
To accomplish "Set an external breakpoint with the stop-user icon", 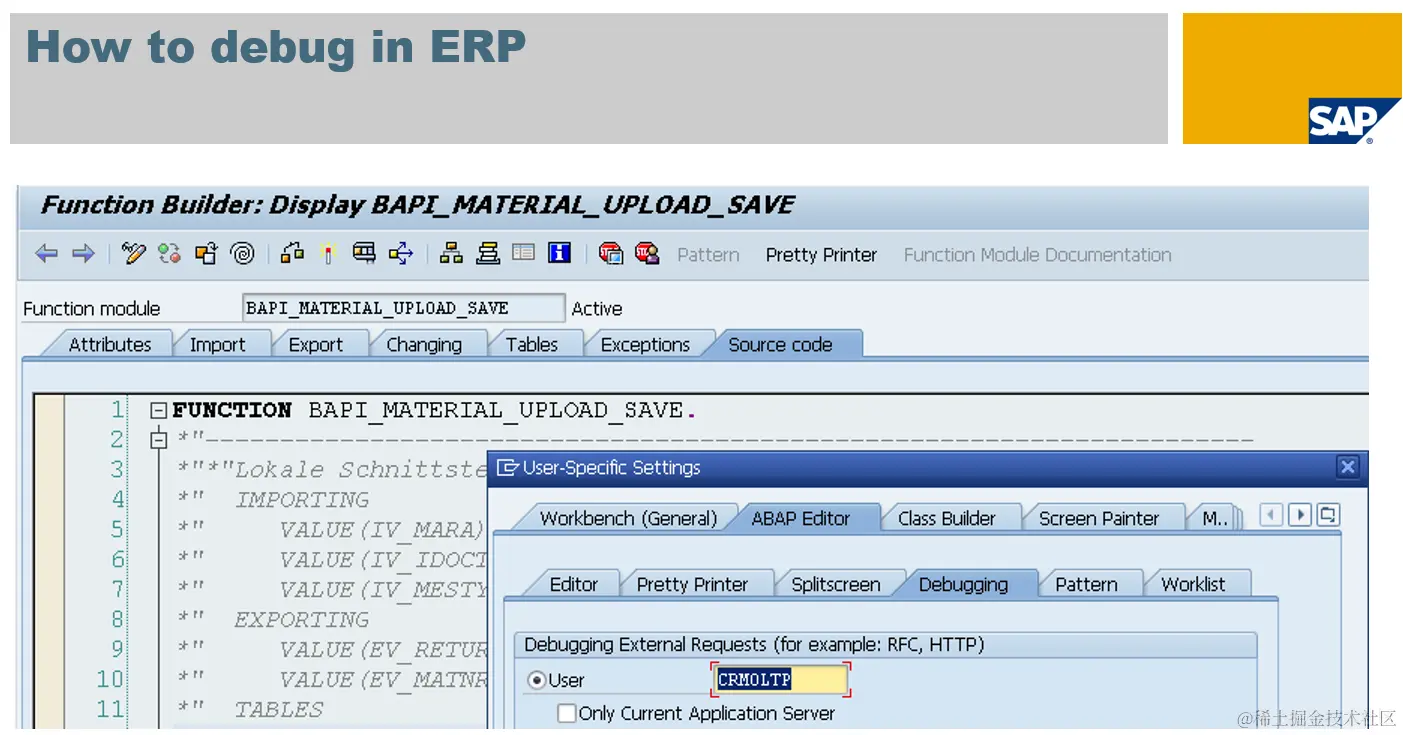I will click(x=647, y=254).
